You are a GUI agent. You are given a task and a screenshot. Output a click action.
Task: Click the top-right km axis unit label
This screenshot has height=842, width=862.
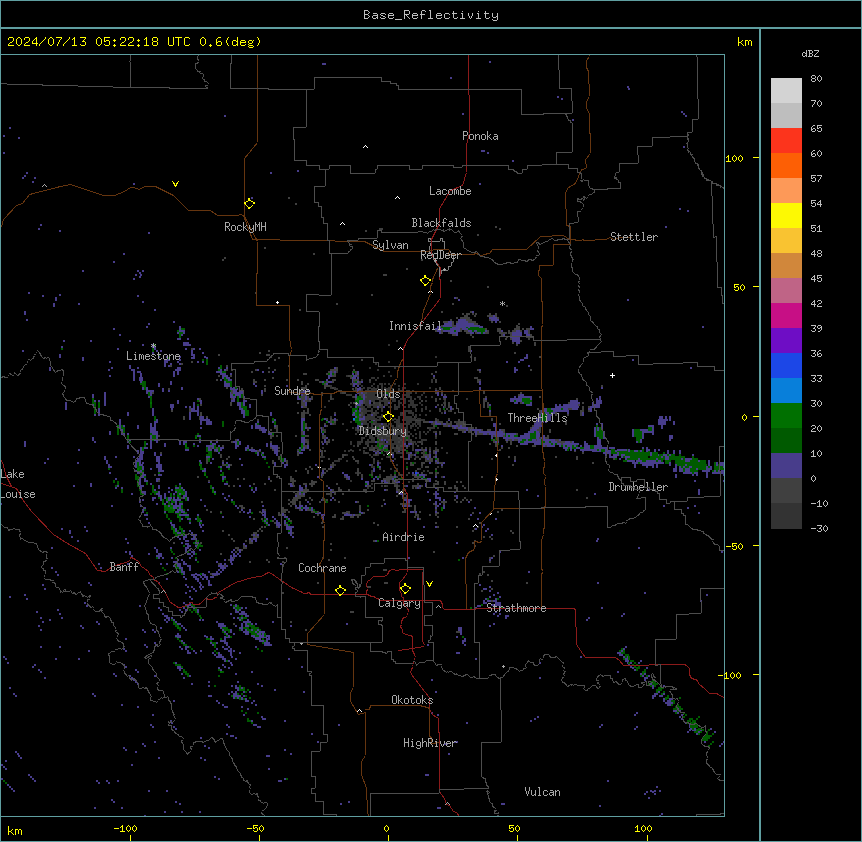pos(745,42)
